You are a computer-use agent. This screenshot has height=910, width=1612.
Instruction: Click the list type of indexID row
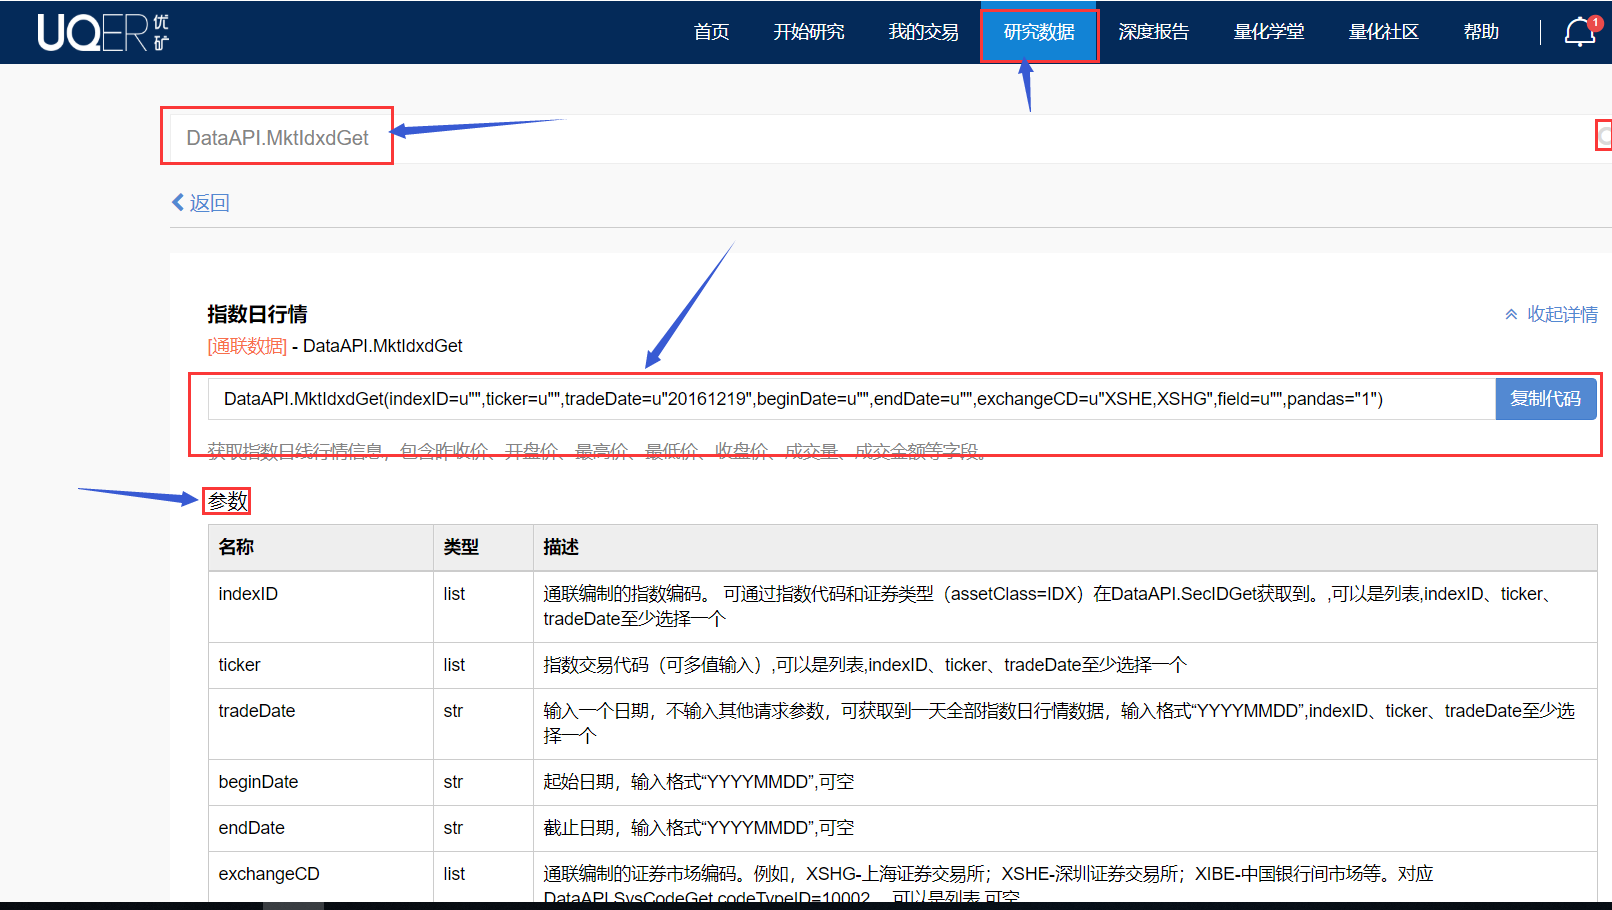tap(454, 594)
